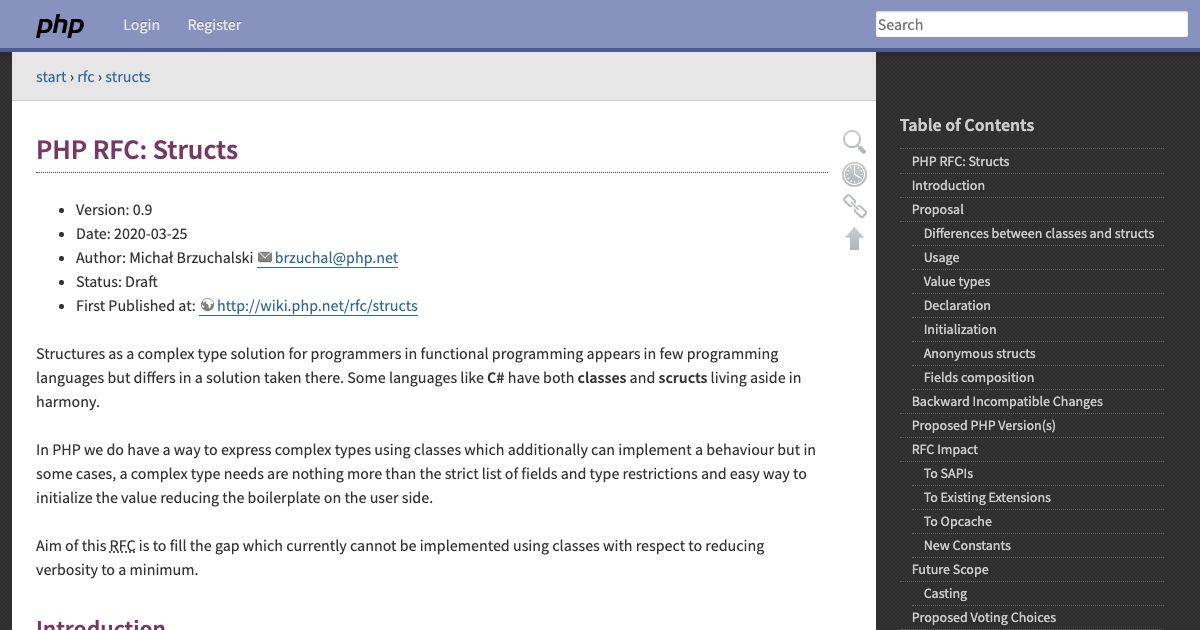
Task: Open the Login menu item
Action: click(141, 24)
